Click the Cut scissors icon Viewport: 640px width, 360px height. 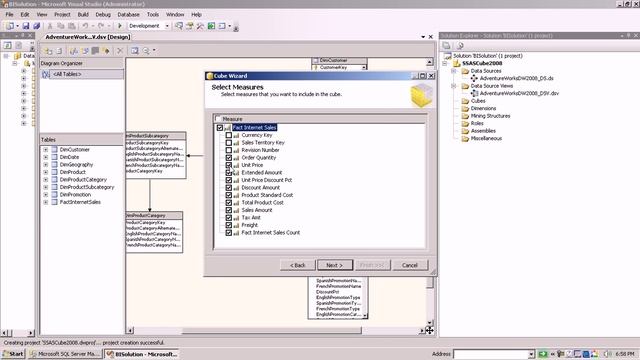coord(50,26)
